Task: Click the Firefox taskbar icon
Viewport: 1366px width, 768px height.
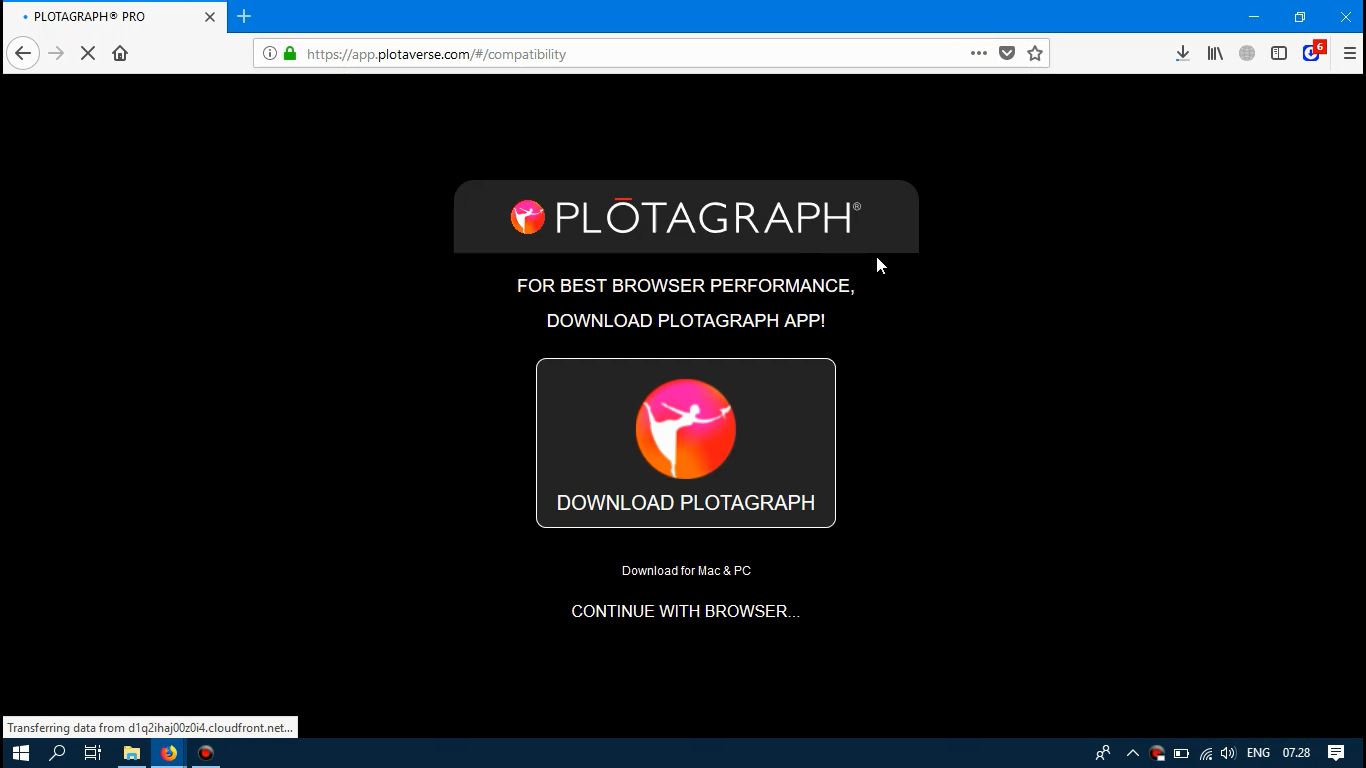Action: tap(168, 753)
